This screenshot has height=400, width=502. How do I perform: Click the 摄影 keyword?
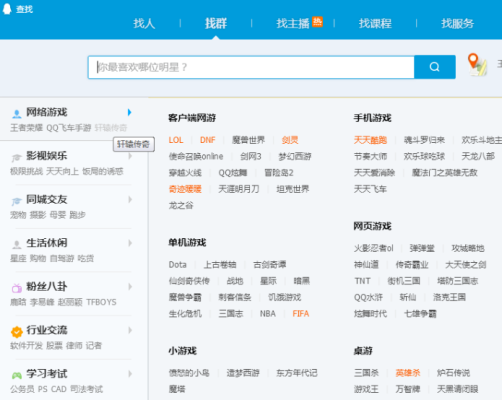38,215
